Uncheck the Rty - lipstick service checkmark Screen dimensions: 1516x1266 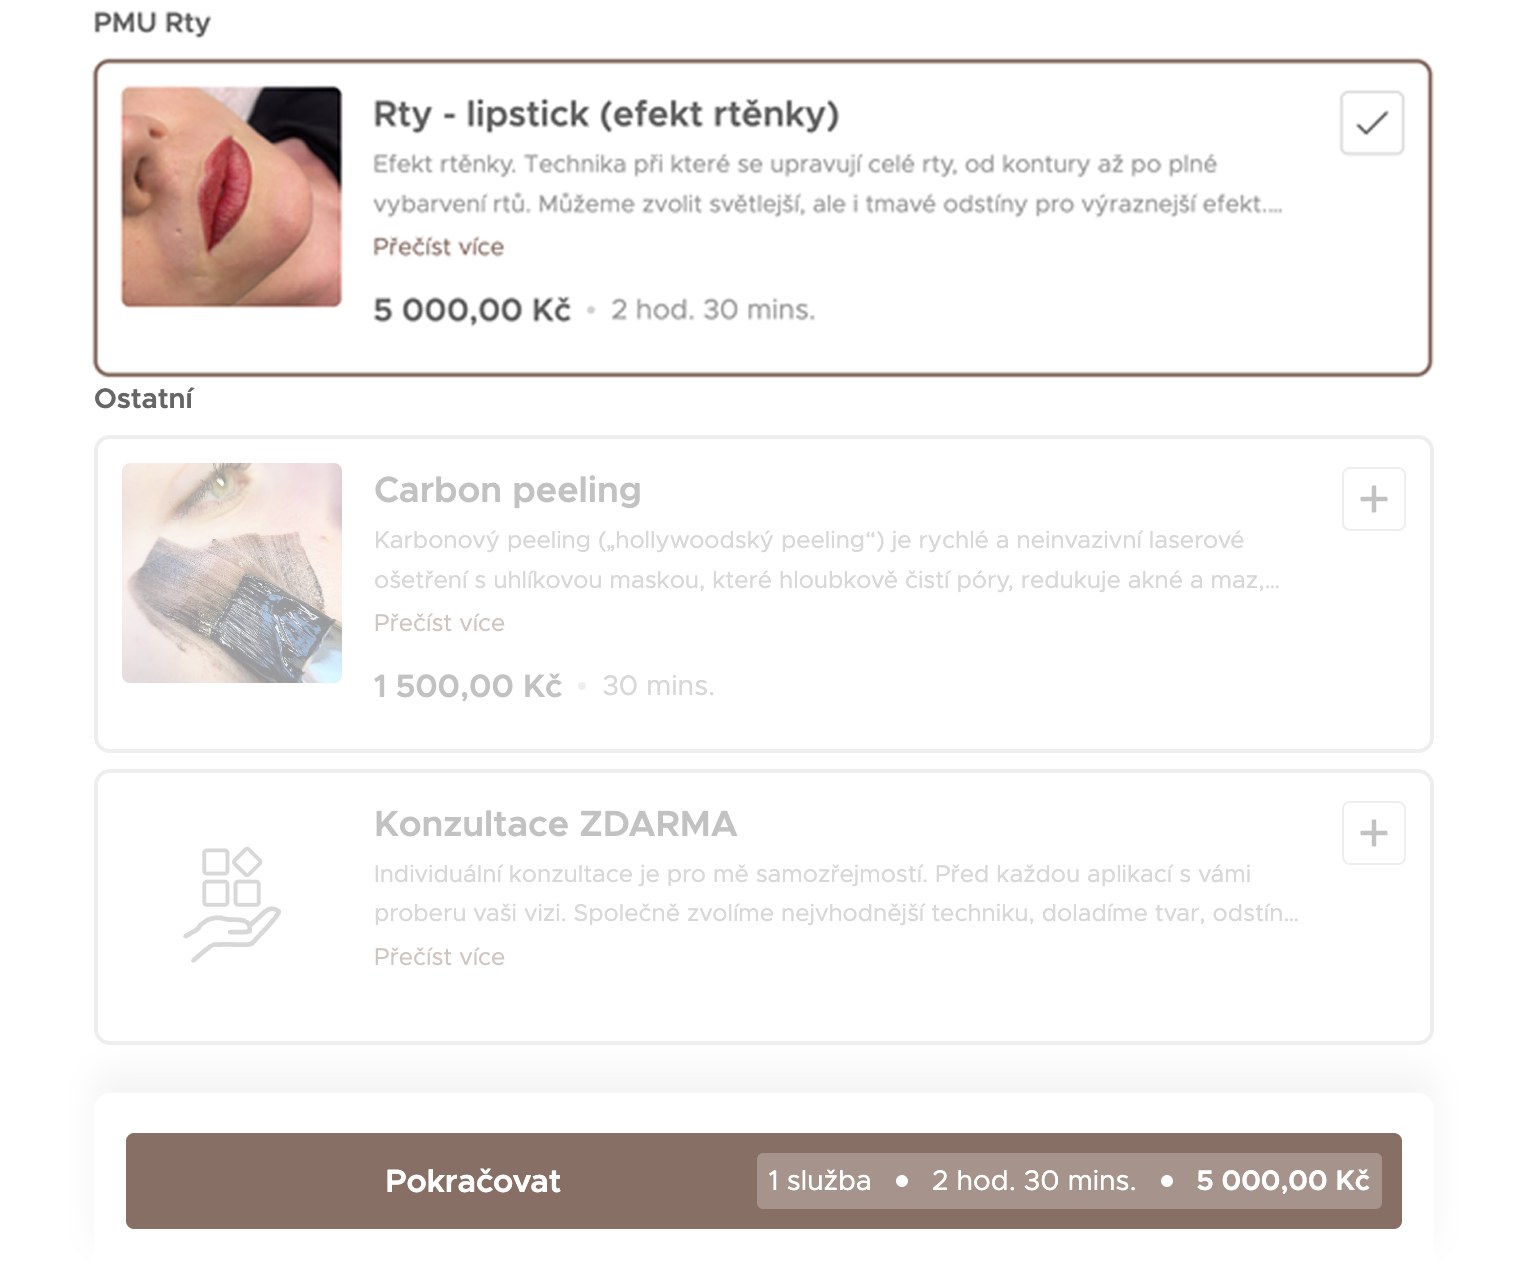pyautogui.click(x=1371, y=123)
